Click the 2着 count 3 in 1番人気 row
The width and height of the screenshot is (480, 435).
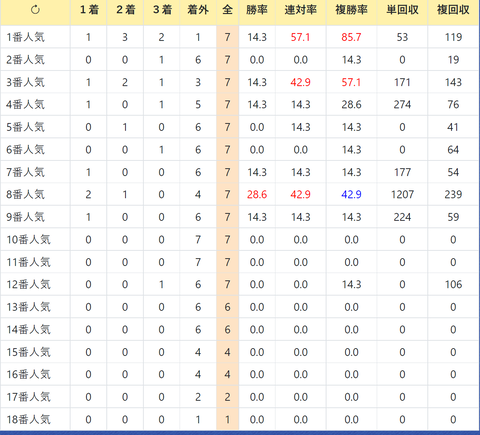click(x=125, y=37)
